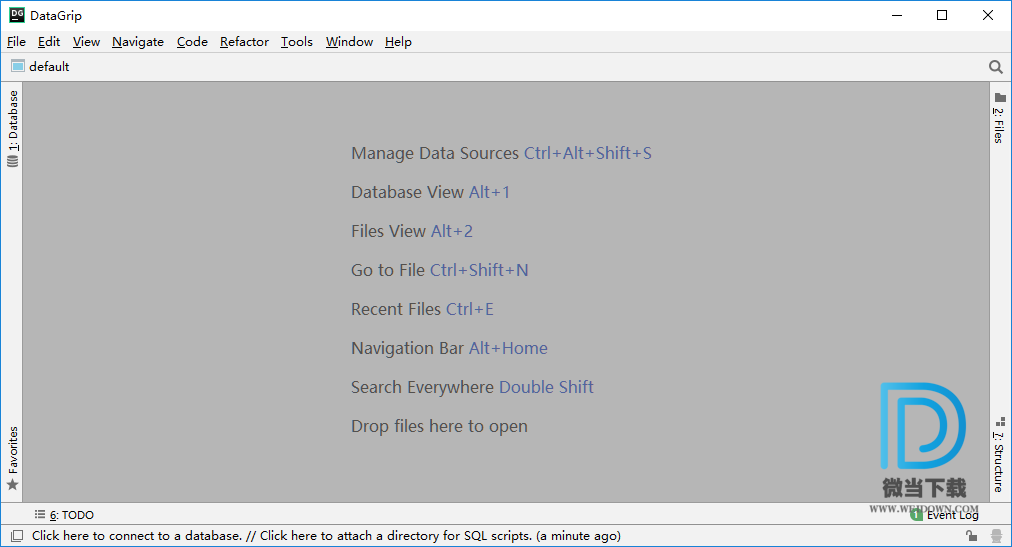Screen dimensions: 1012x547
Task: Open the Code menu
Action: pos(192,42)
